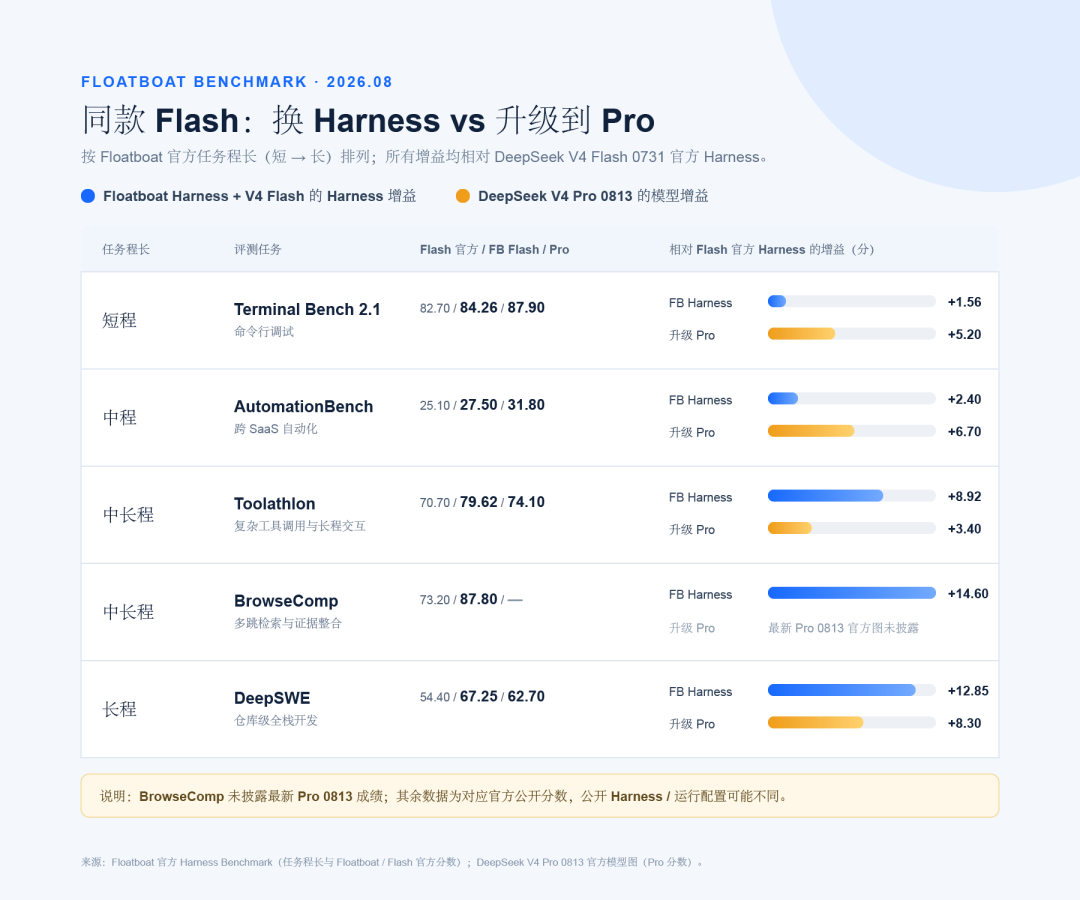The image size is (1080, 900).
Task: Click the 跨 SaaS 自动化 description
Action: (x=276, y=428)
